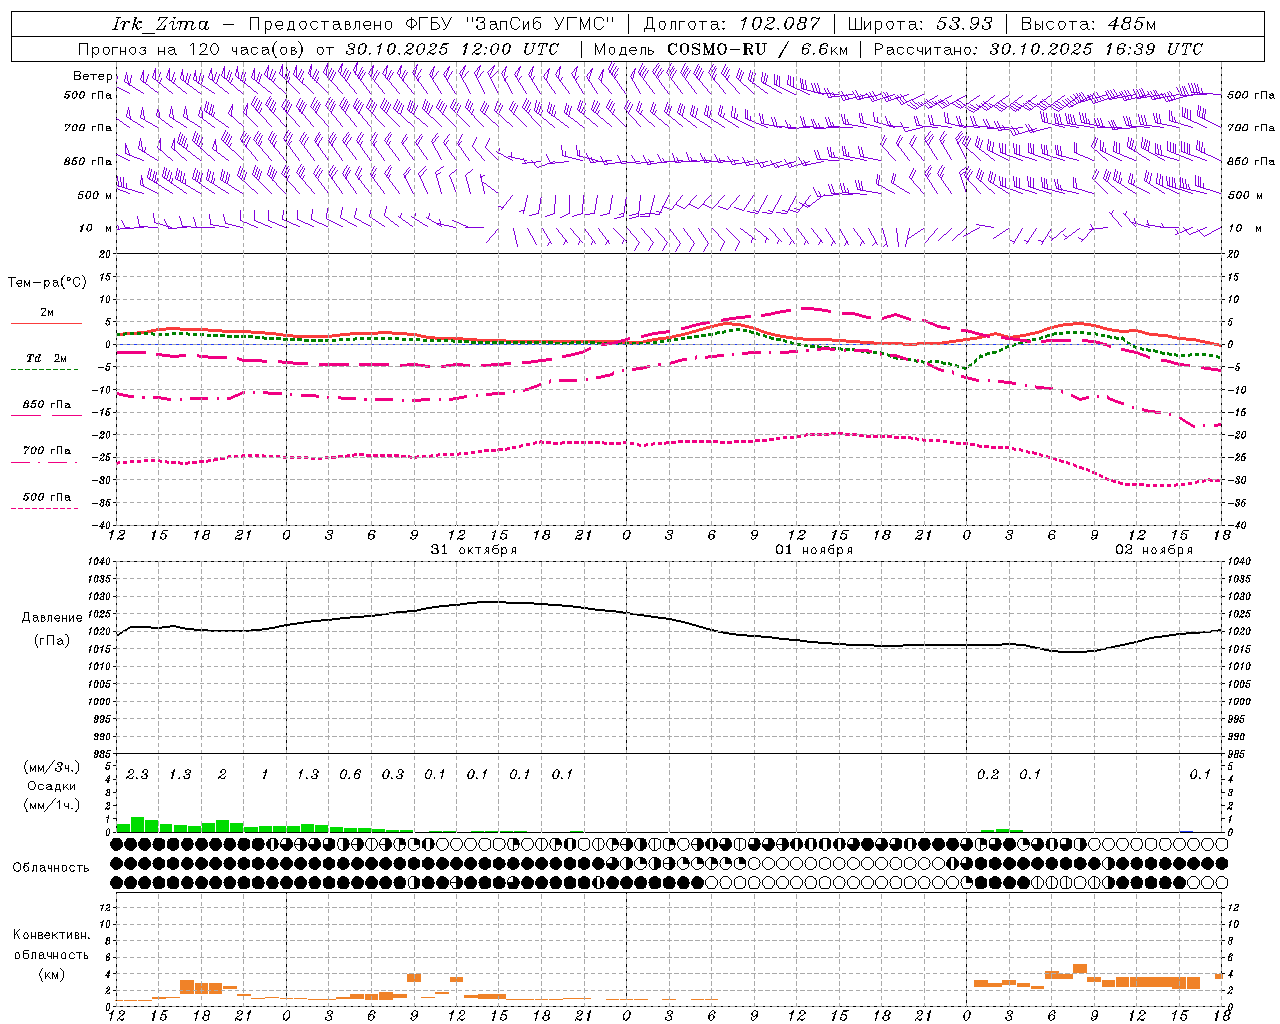Click the 0.2 precipitation total value
The width and height of the screenshot is (1280, 1024).
click(x=988, y=775)
